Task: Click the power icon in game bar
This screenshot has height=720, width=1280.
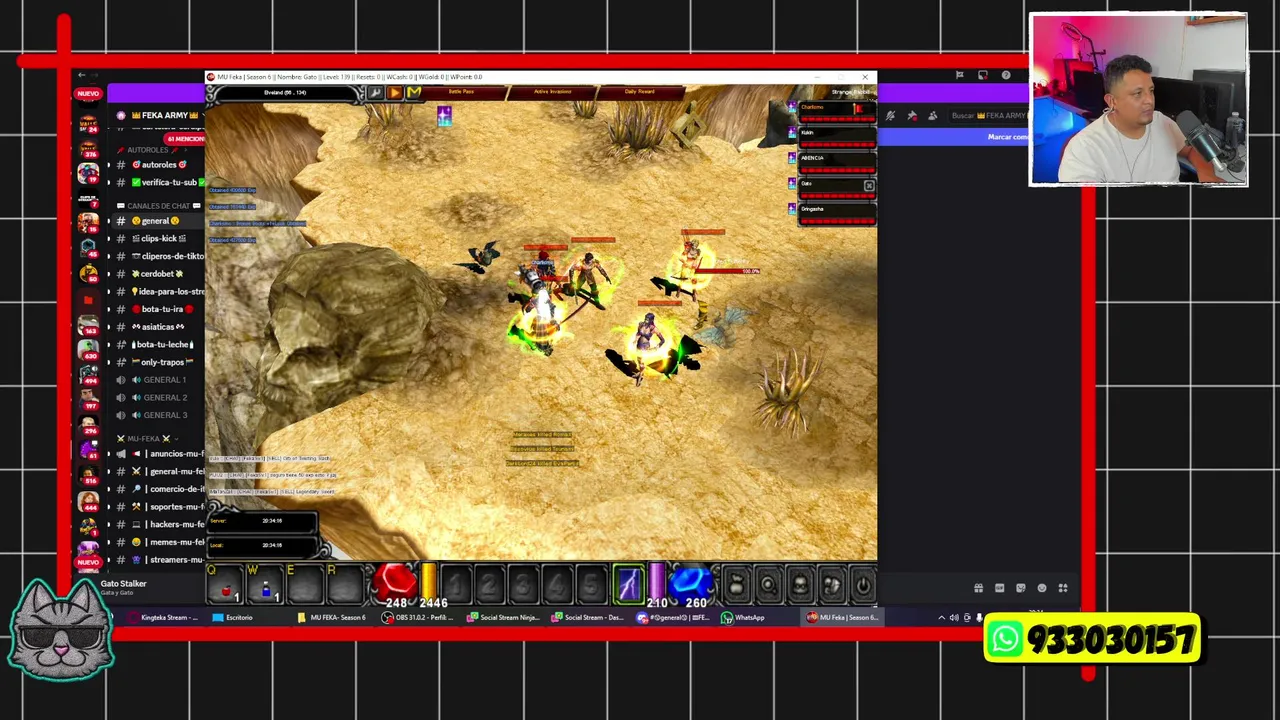Action: (863, 585)
